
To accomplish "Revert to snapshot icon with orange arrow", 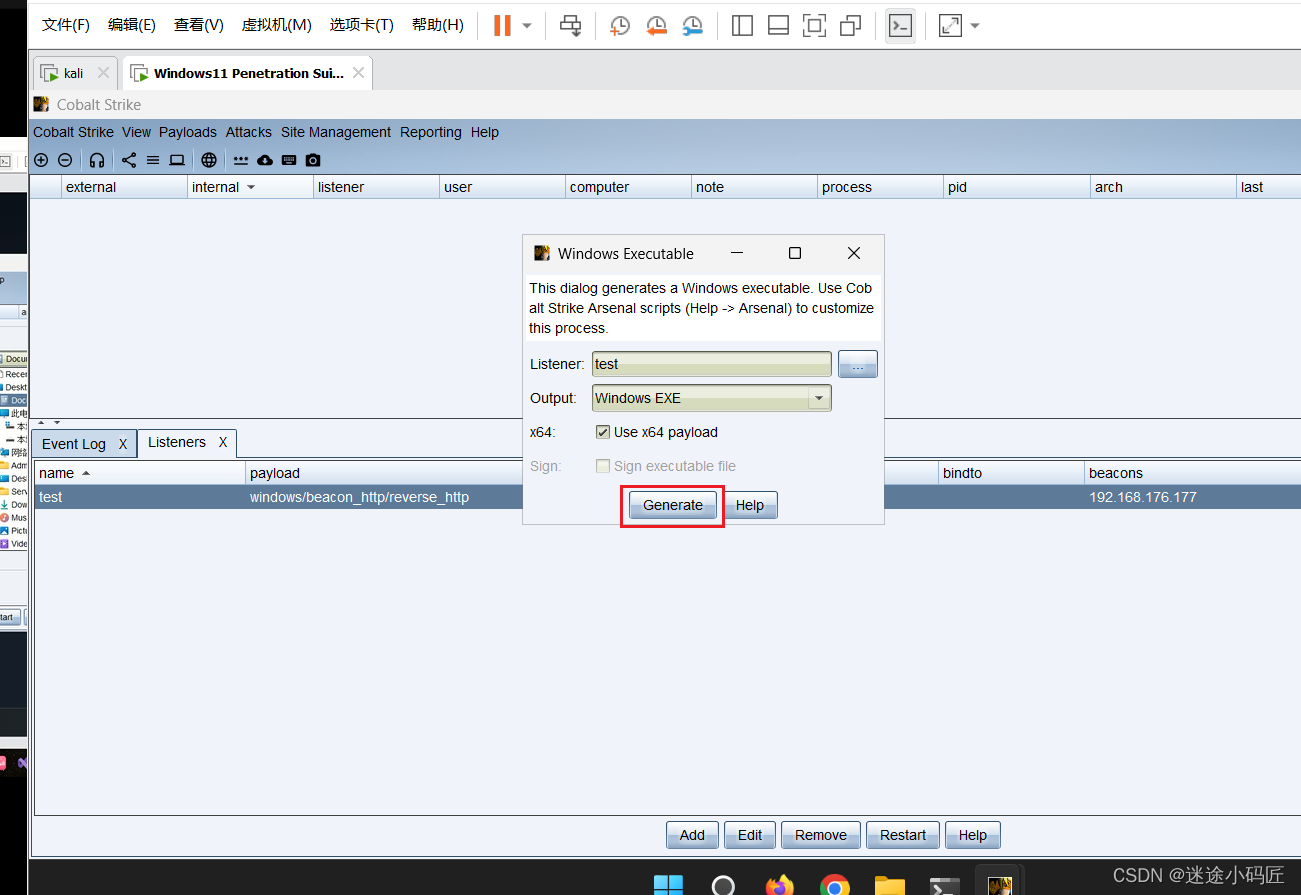I will 656,25.
